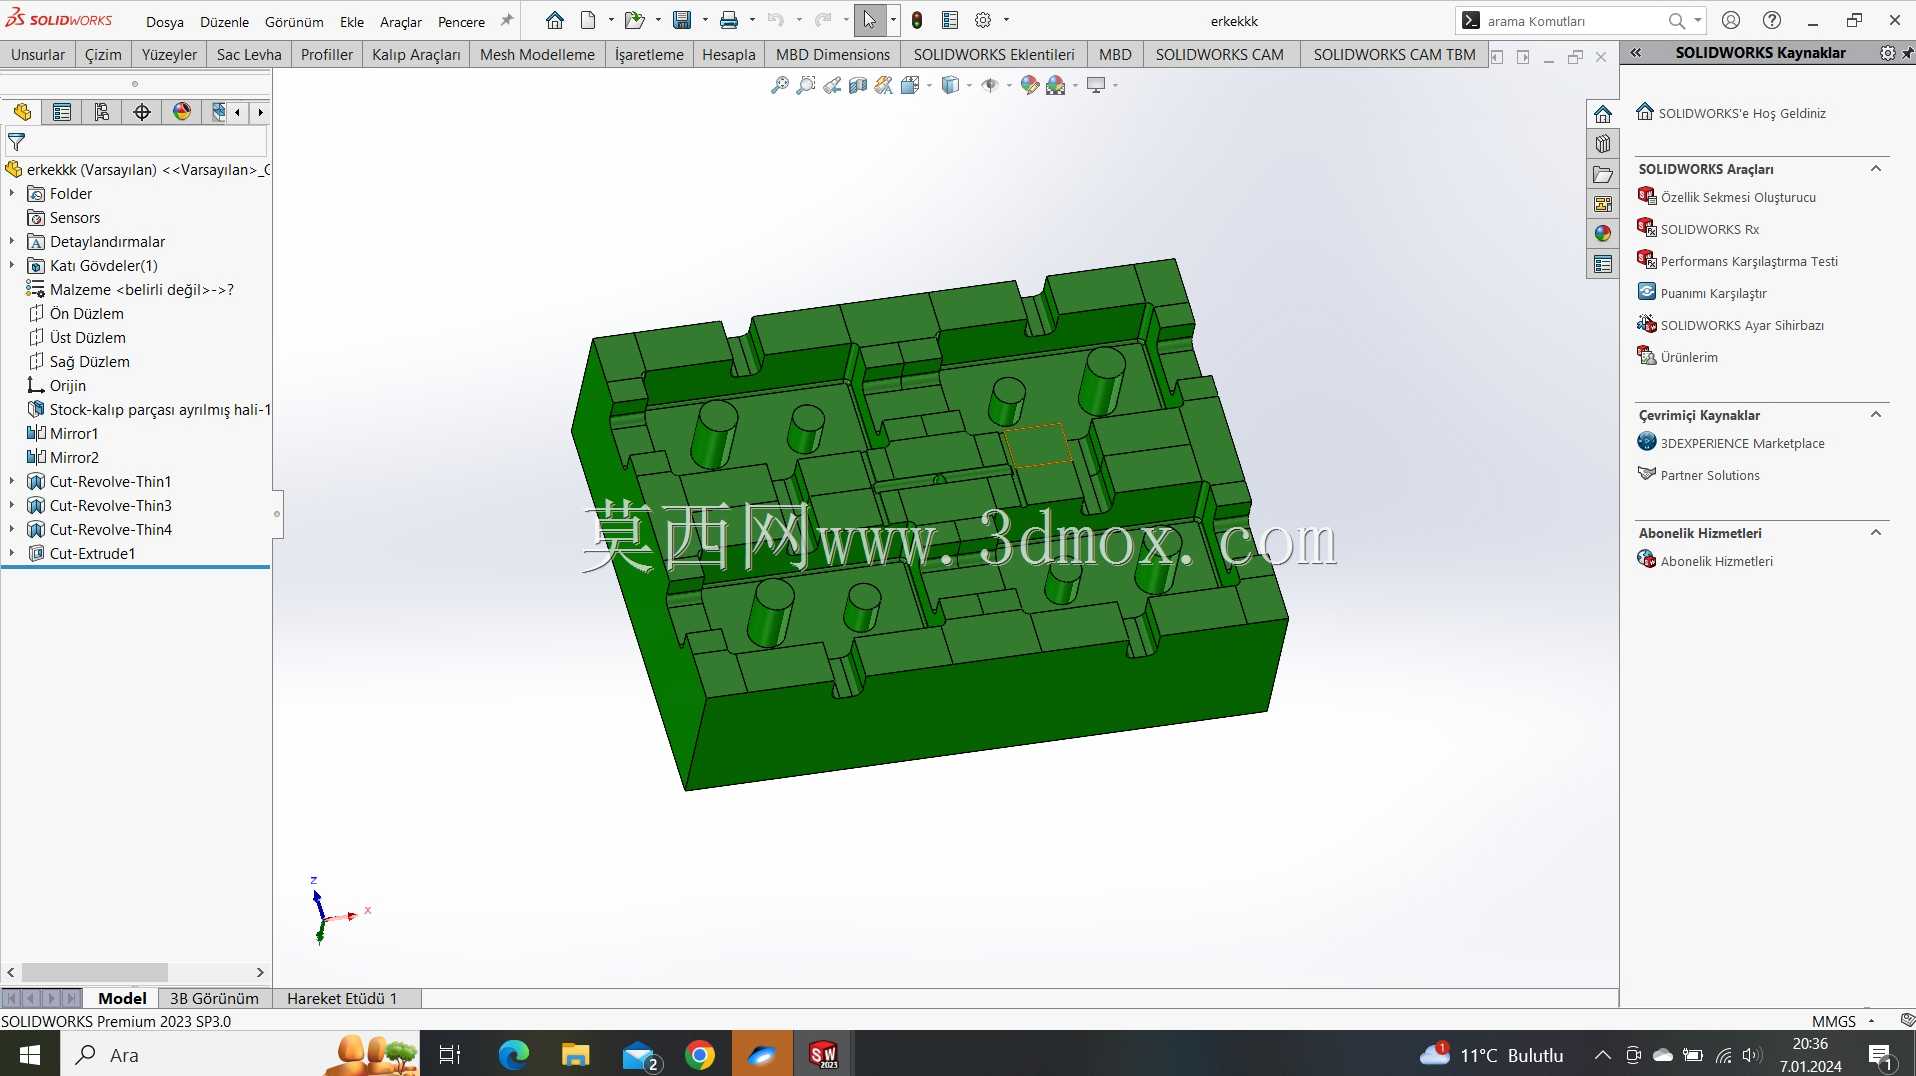Click SOLIDWORKS'e Hoş Geldiniz link
1916x1076 pixels.
(1742, 113)
